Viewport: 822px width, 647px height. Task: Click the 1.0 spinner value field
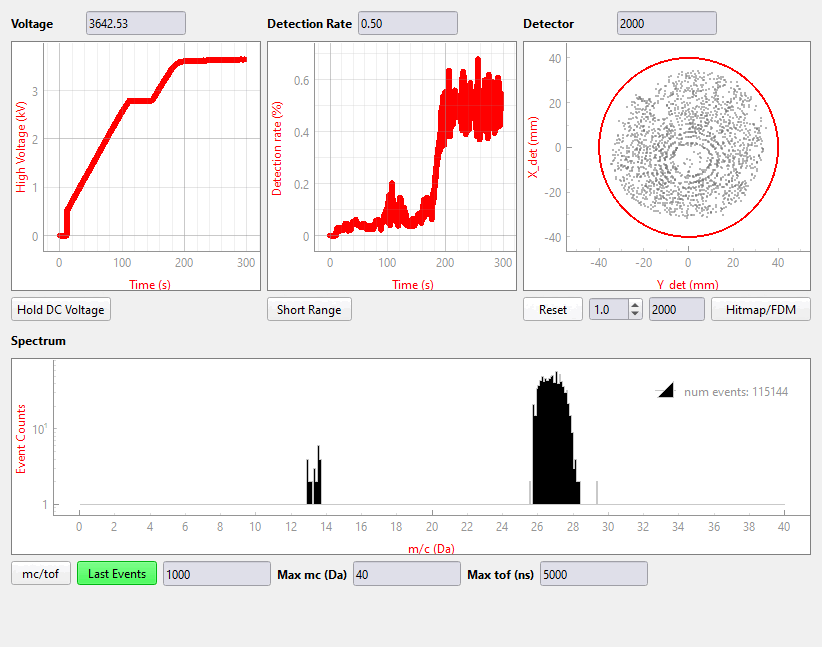pyautogui.click(x=609, y=309)
